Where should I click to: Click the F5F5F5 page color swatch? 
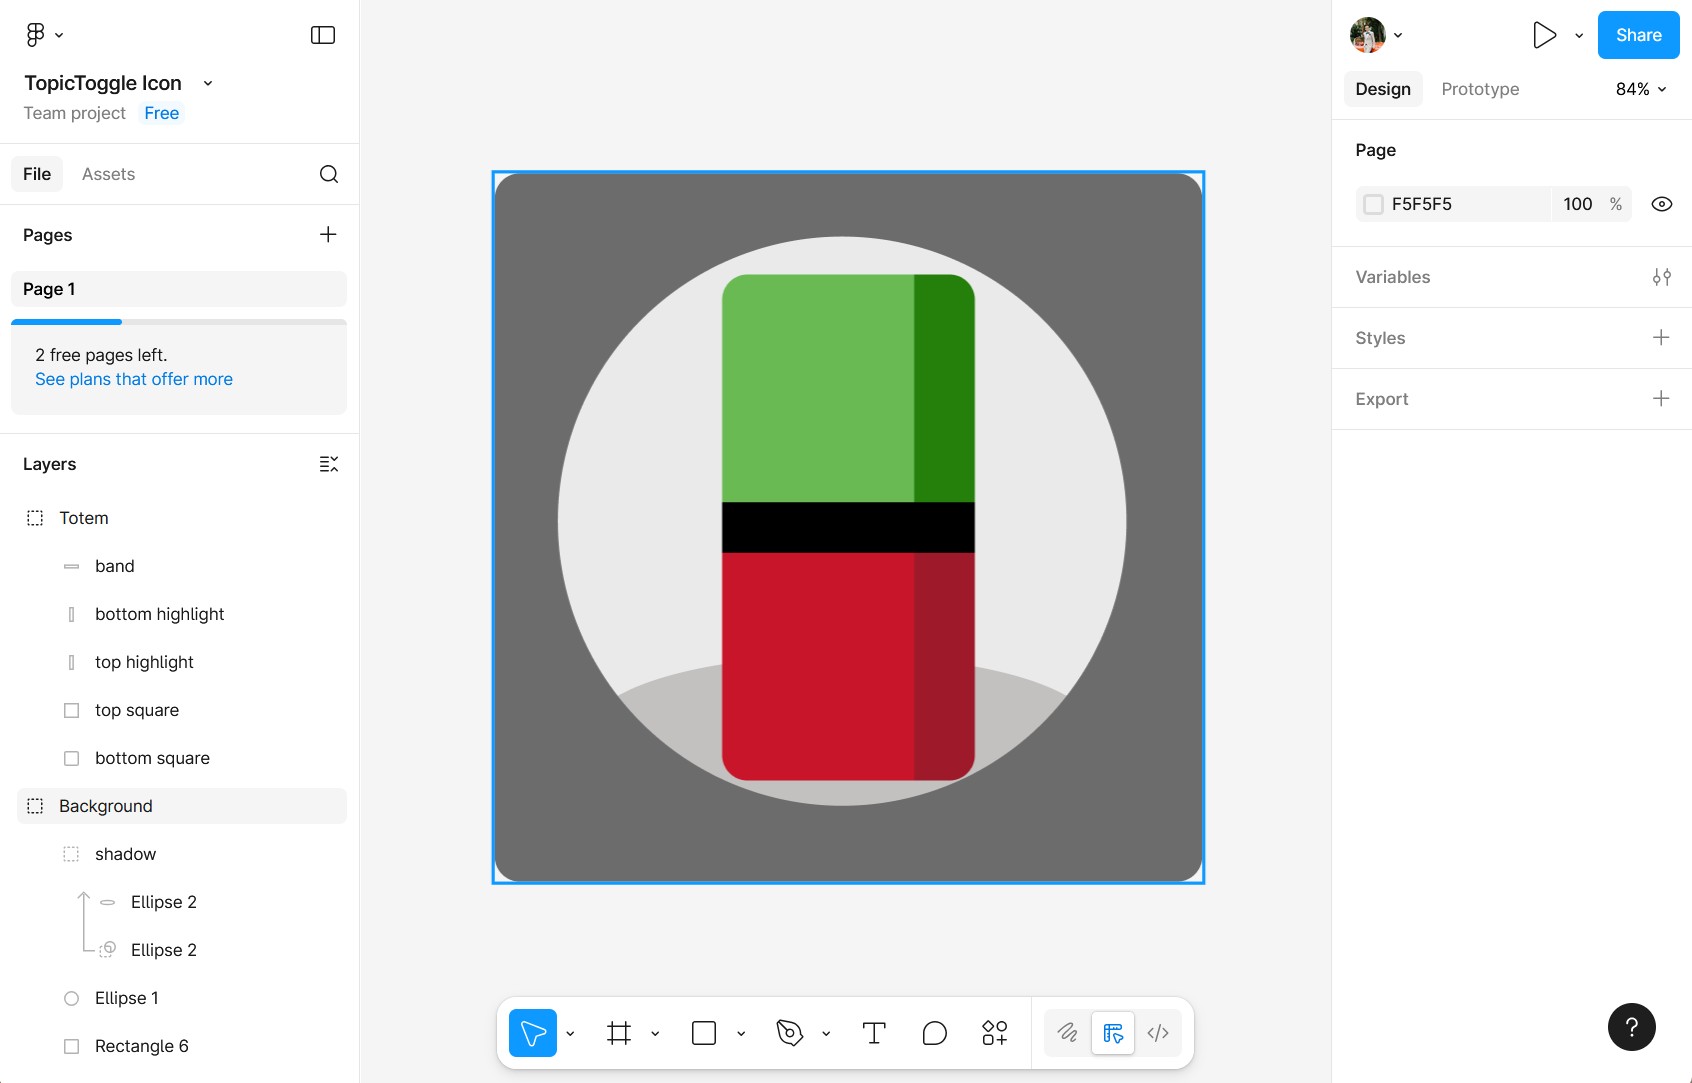pyautogui.click(x=1372, y=204)
